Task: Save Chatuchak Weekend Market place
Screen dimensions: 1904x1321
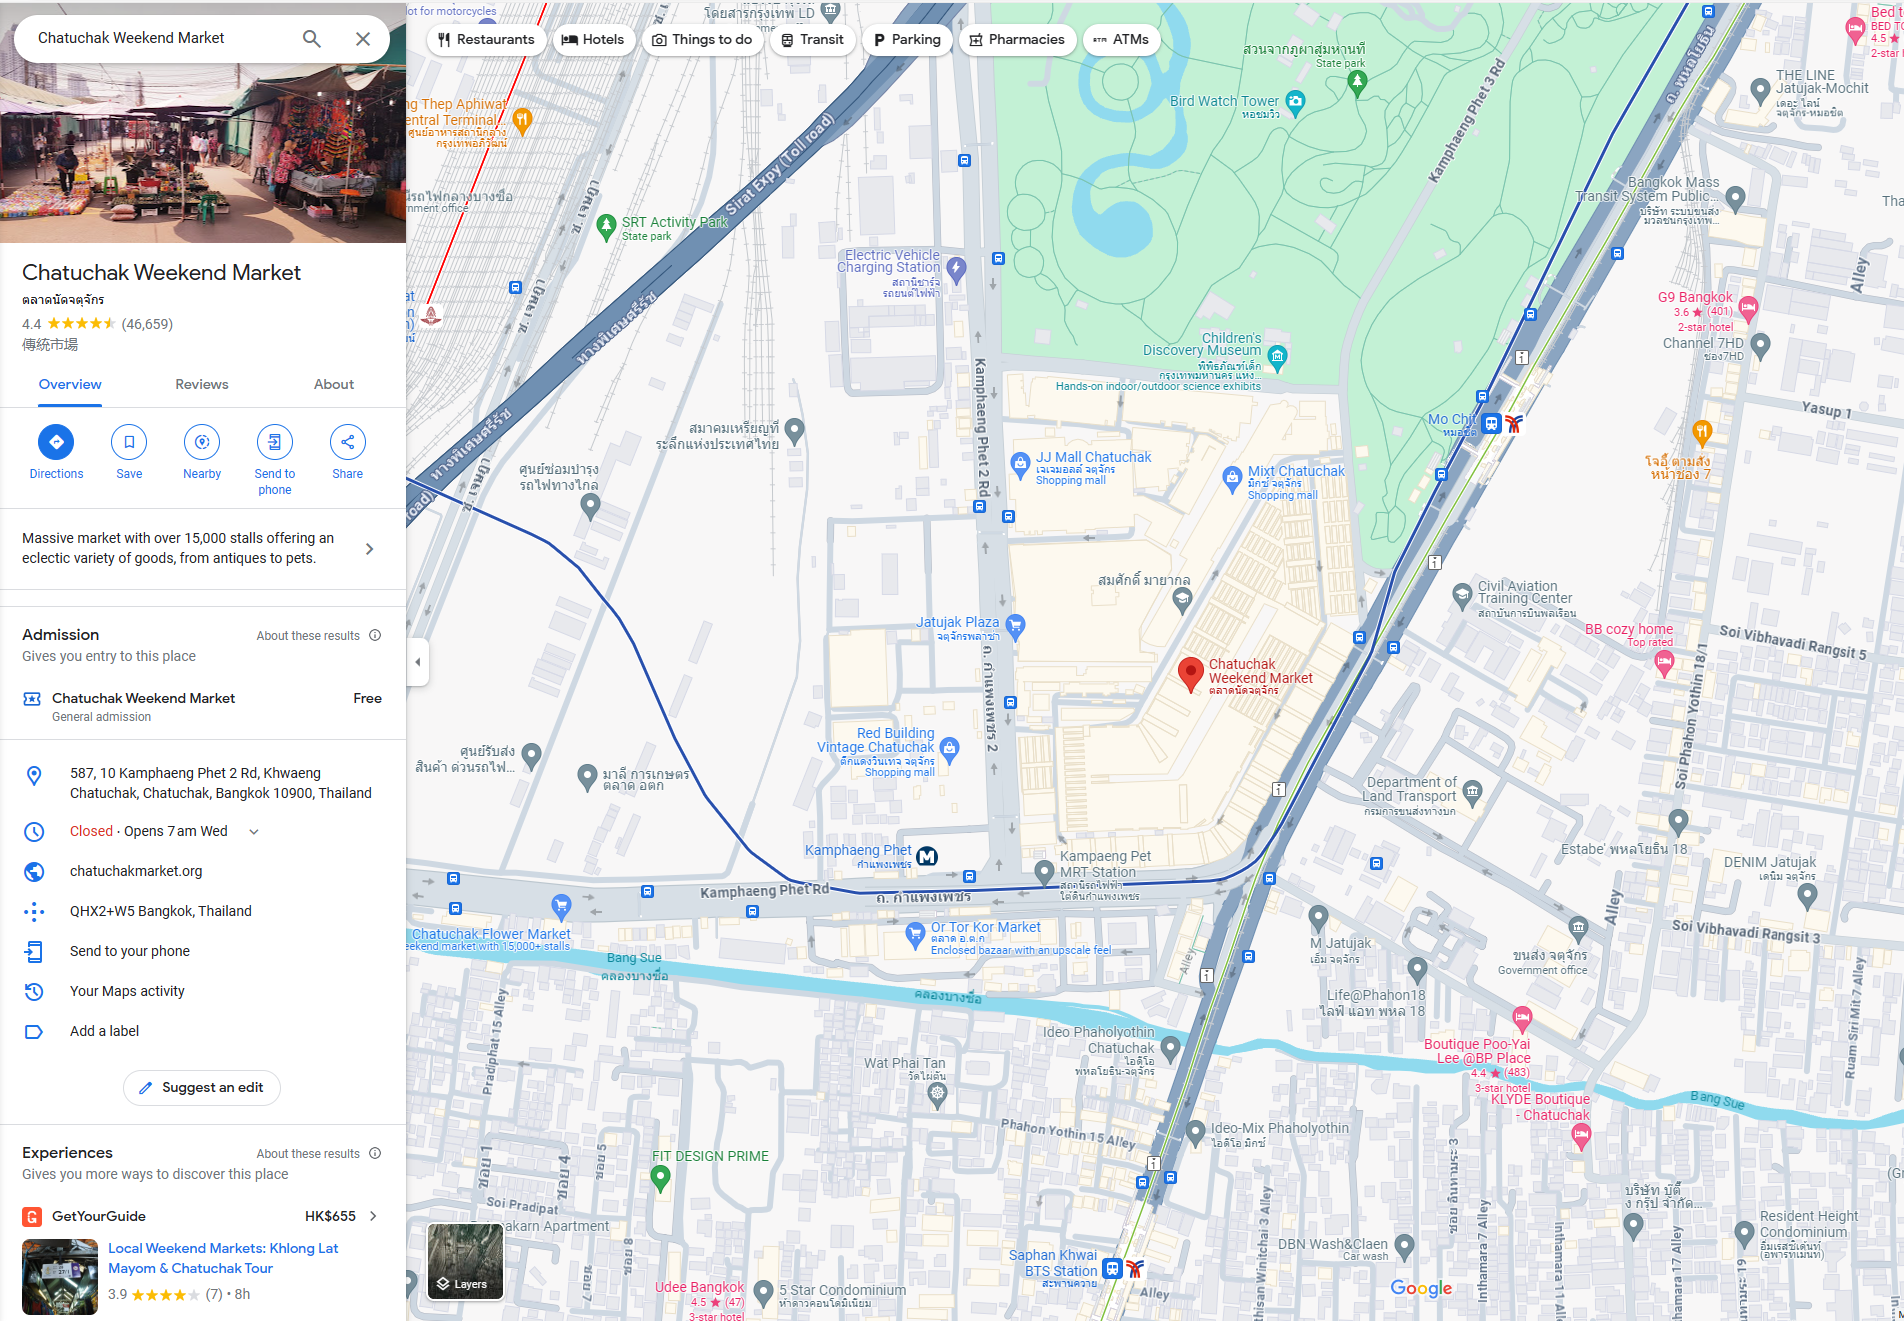Action: pos(129,442)
